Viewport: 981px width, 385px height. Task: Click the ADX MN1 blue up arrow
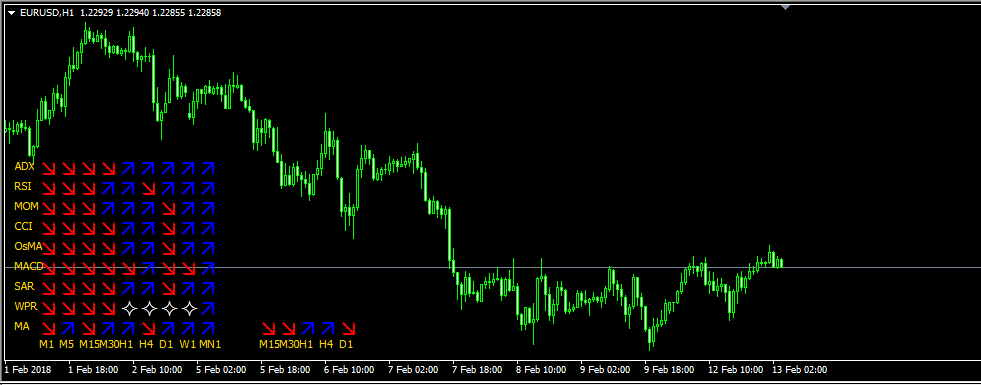[208, 168]
